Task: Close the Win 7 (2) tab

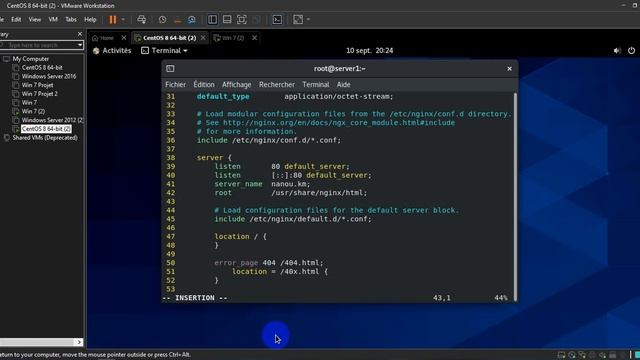Action: click(255, 38)
